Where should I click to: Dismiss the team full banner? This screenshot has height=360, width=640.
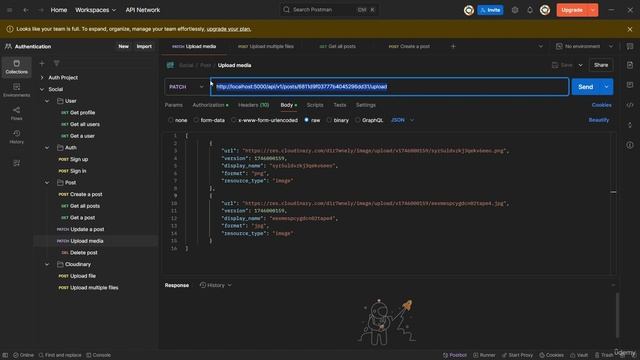click(x=630, y=29)
